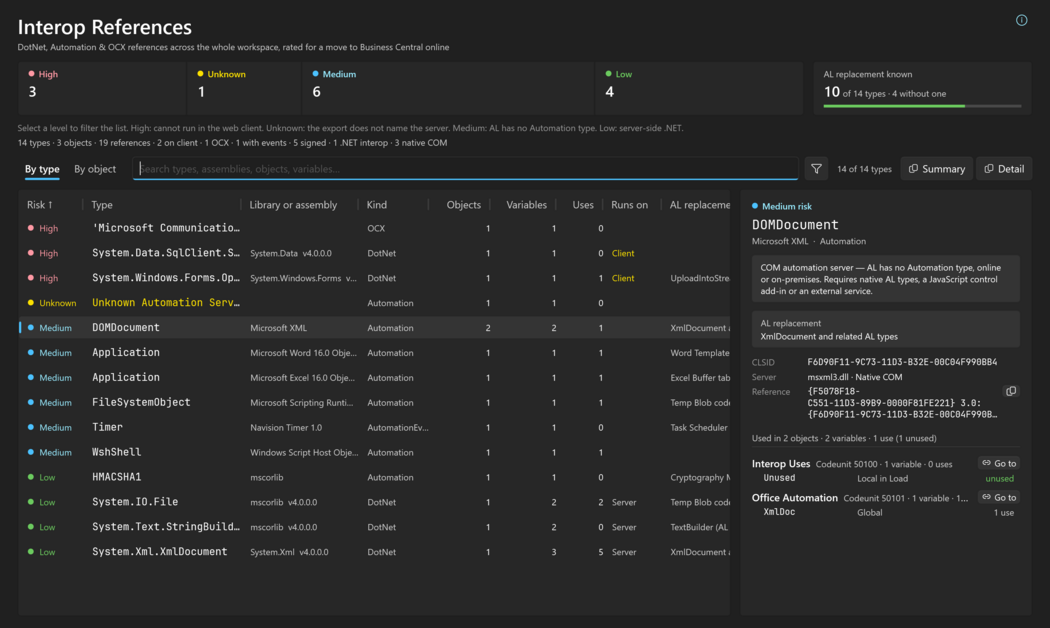
Task: Click the Interop References heading
Action: coord(104,27)
